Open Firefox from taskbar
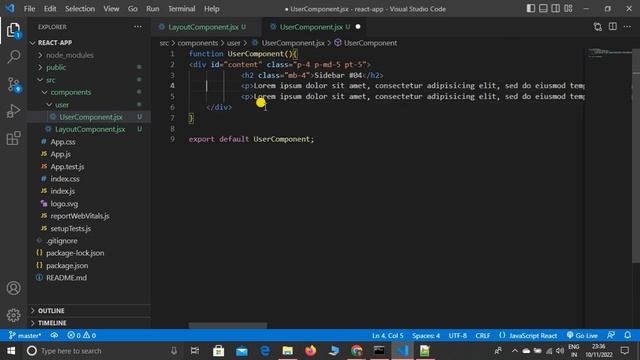Image resolution: width=640 pixels, height=360 pixels. click(311, 351)
